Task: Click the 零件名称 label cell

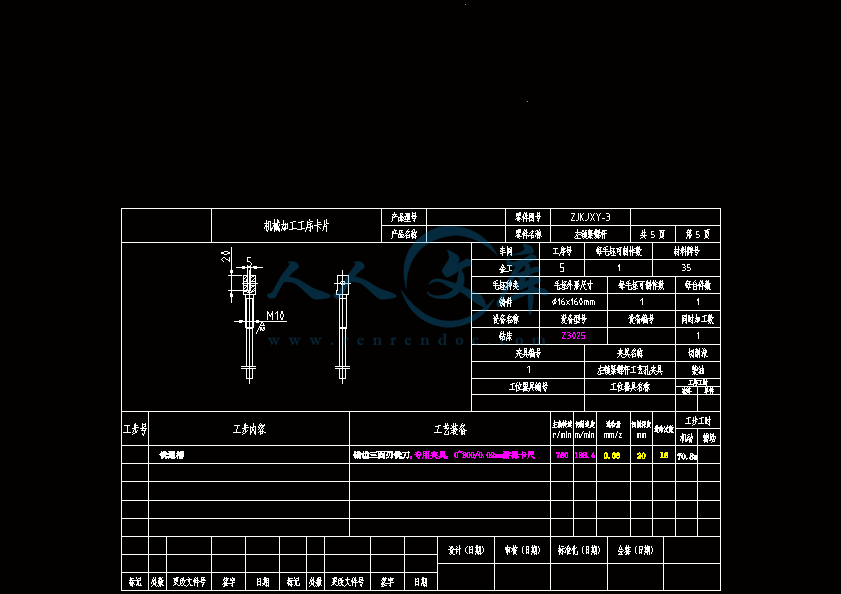Action: pyautogui.click(x=528, y=234)
